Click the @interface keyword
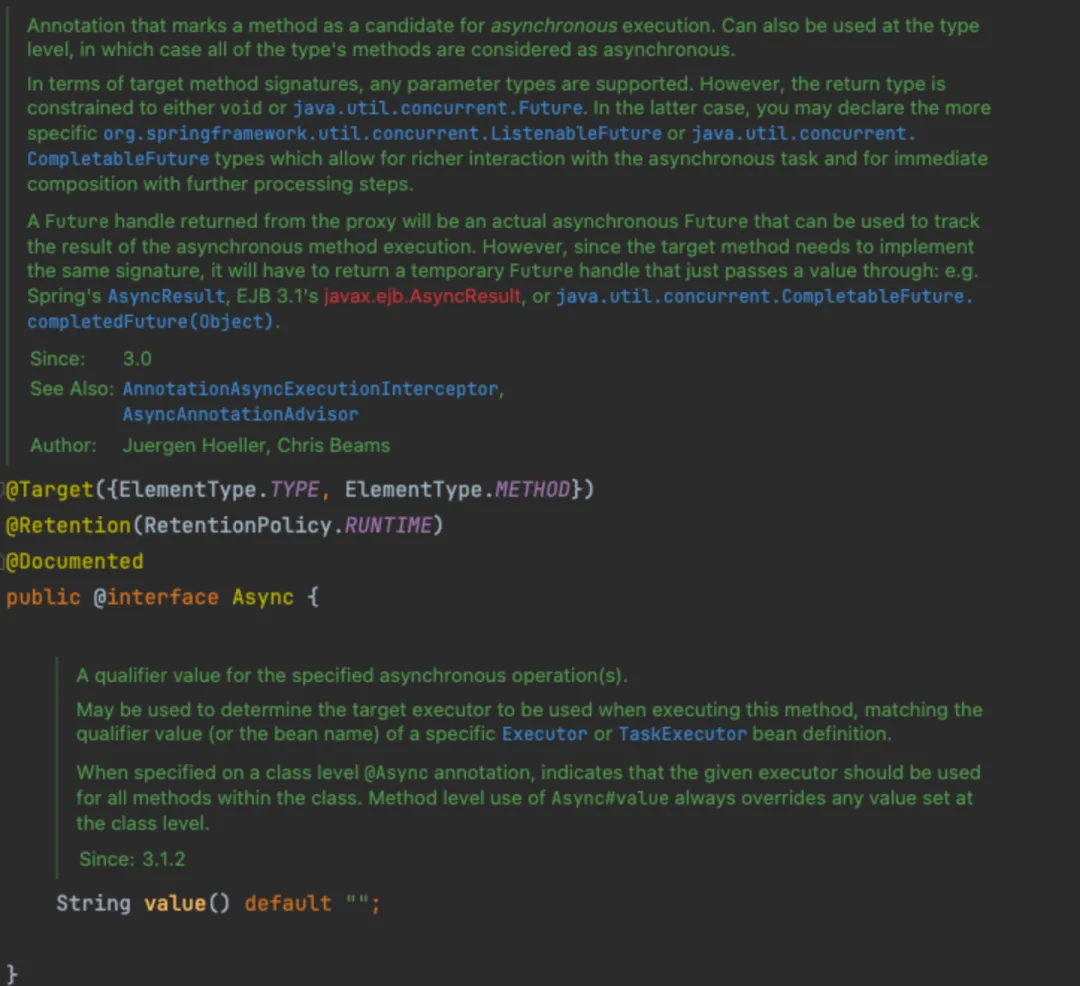The width and height of the screenshot is (1080, 986). coord(156,597)
